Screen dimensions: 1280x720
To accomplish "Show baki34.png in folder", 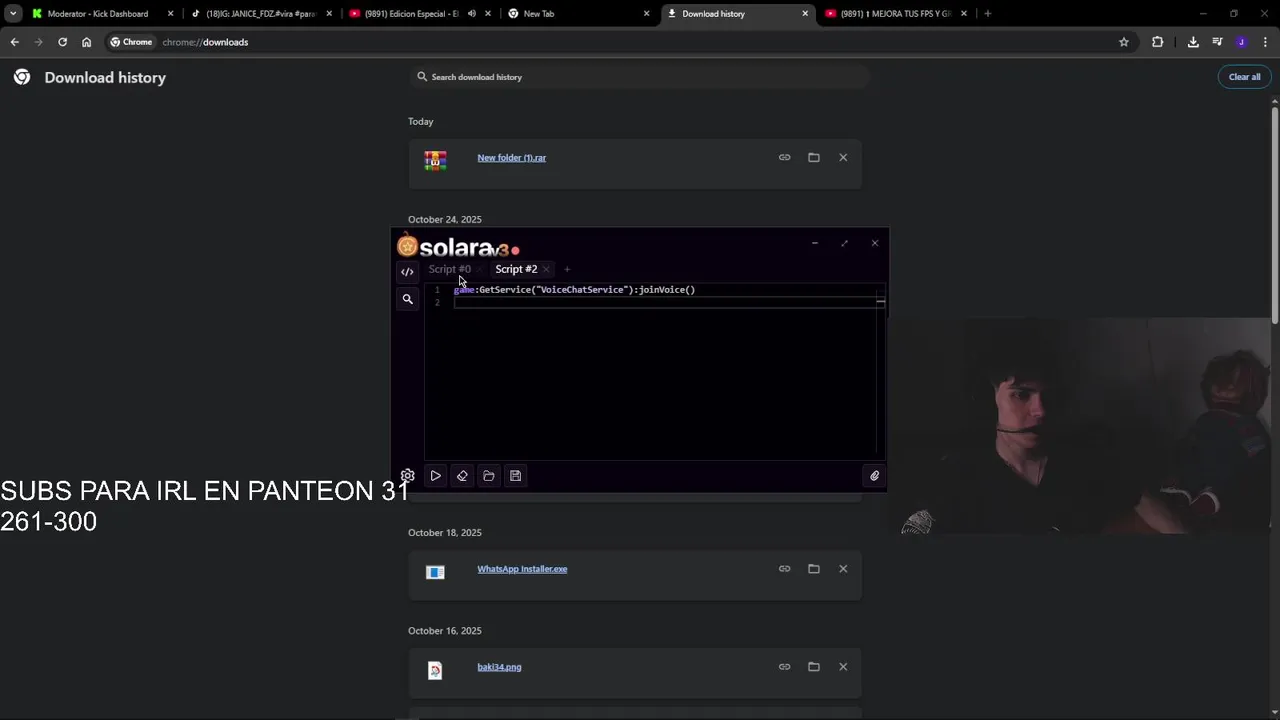I will [814, 667].
